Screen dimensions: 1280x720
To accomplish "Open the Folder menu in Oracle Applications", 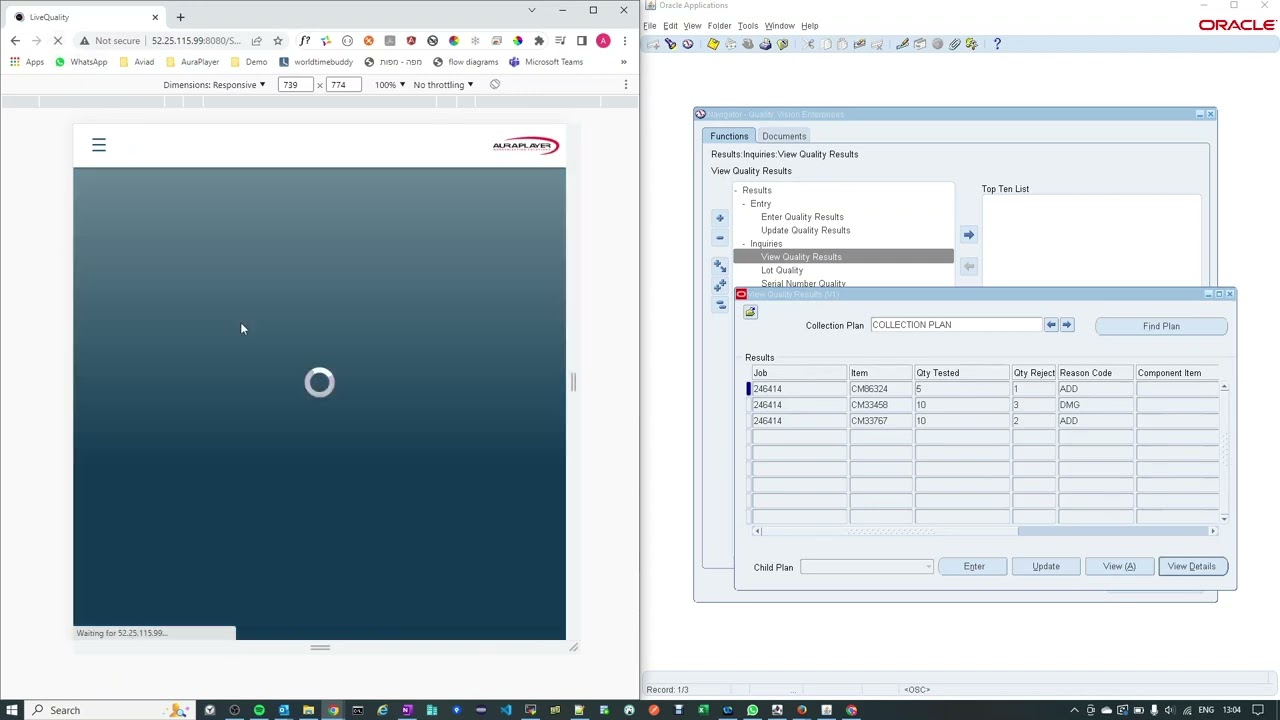I will pyautogui.click(x=720, y=26).
